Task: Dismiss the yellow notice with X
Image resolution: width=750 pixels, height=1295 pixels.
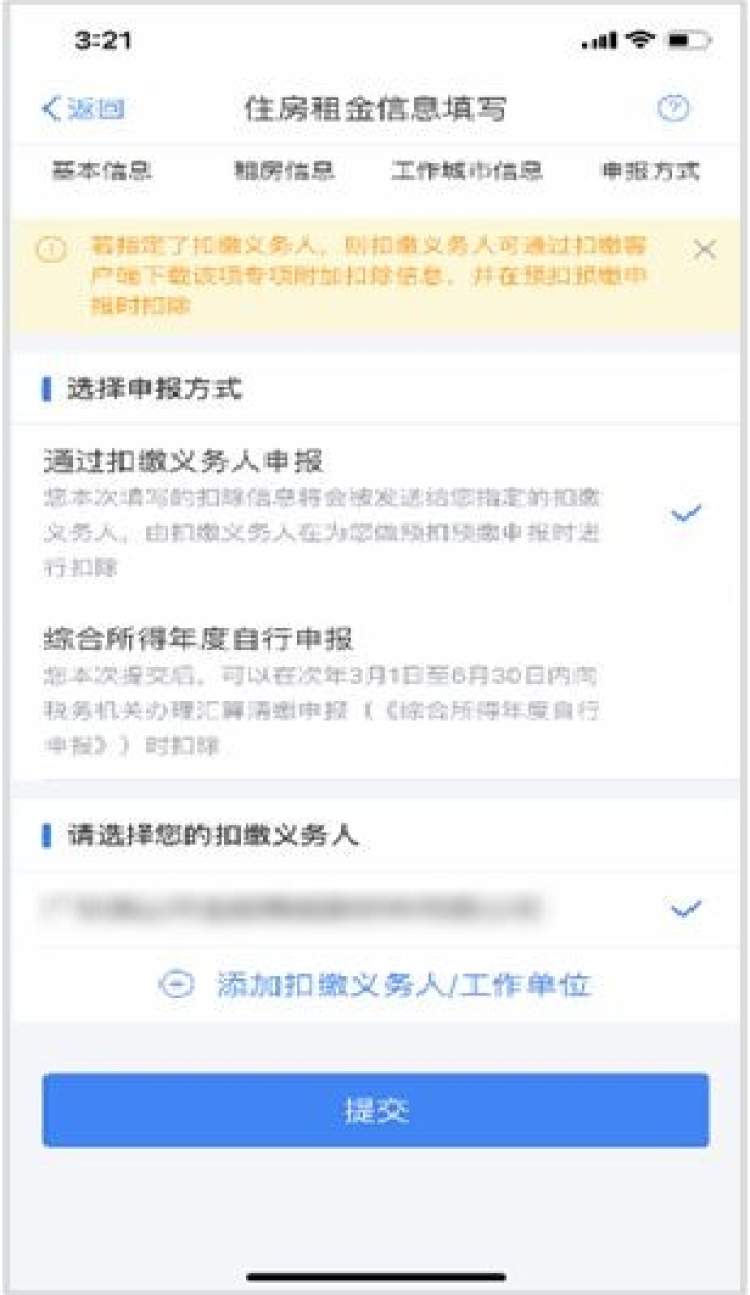Action: click(x=704, y=250)
